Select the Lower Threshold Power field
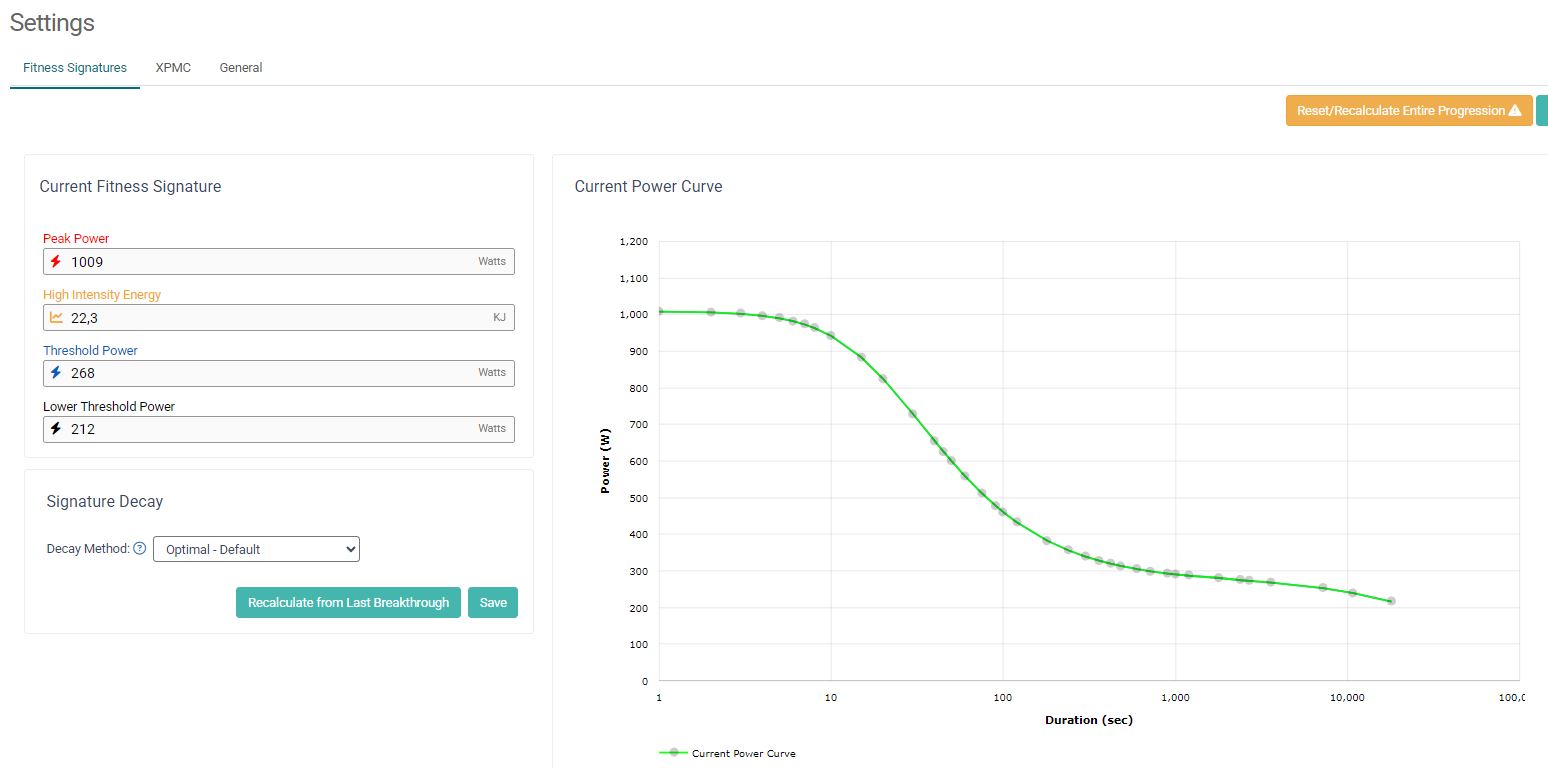1548x768 pixels. [270, 429]
